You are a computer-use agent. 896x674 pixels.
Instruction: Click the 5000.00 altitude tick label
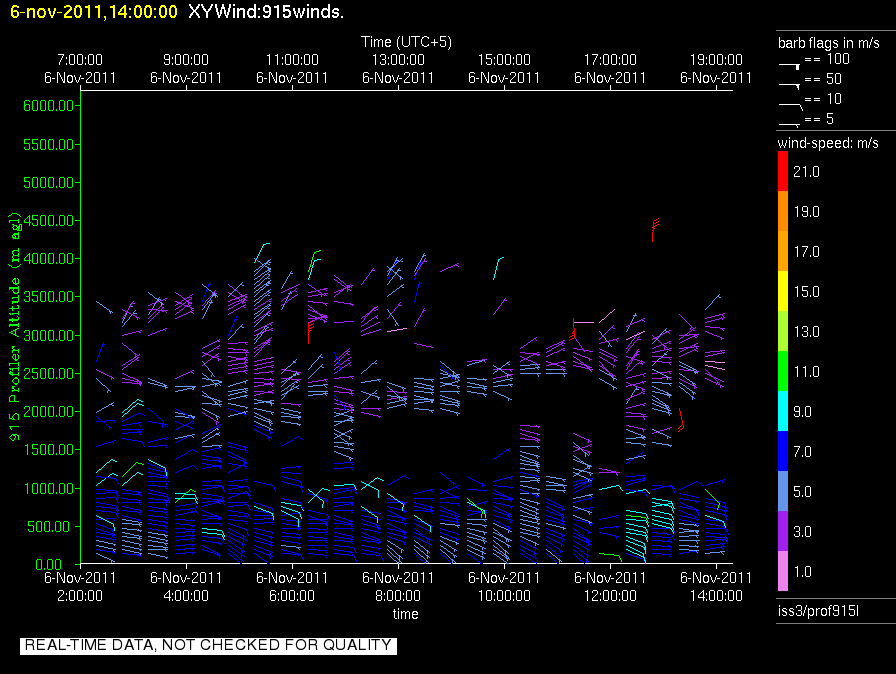(x=49, y=183)
